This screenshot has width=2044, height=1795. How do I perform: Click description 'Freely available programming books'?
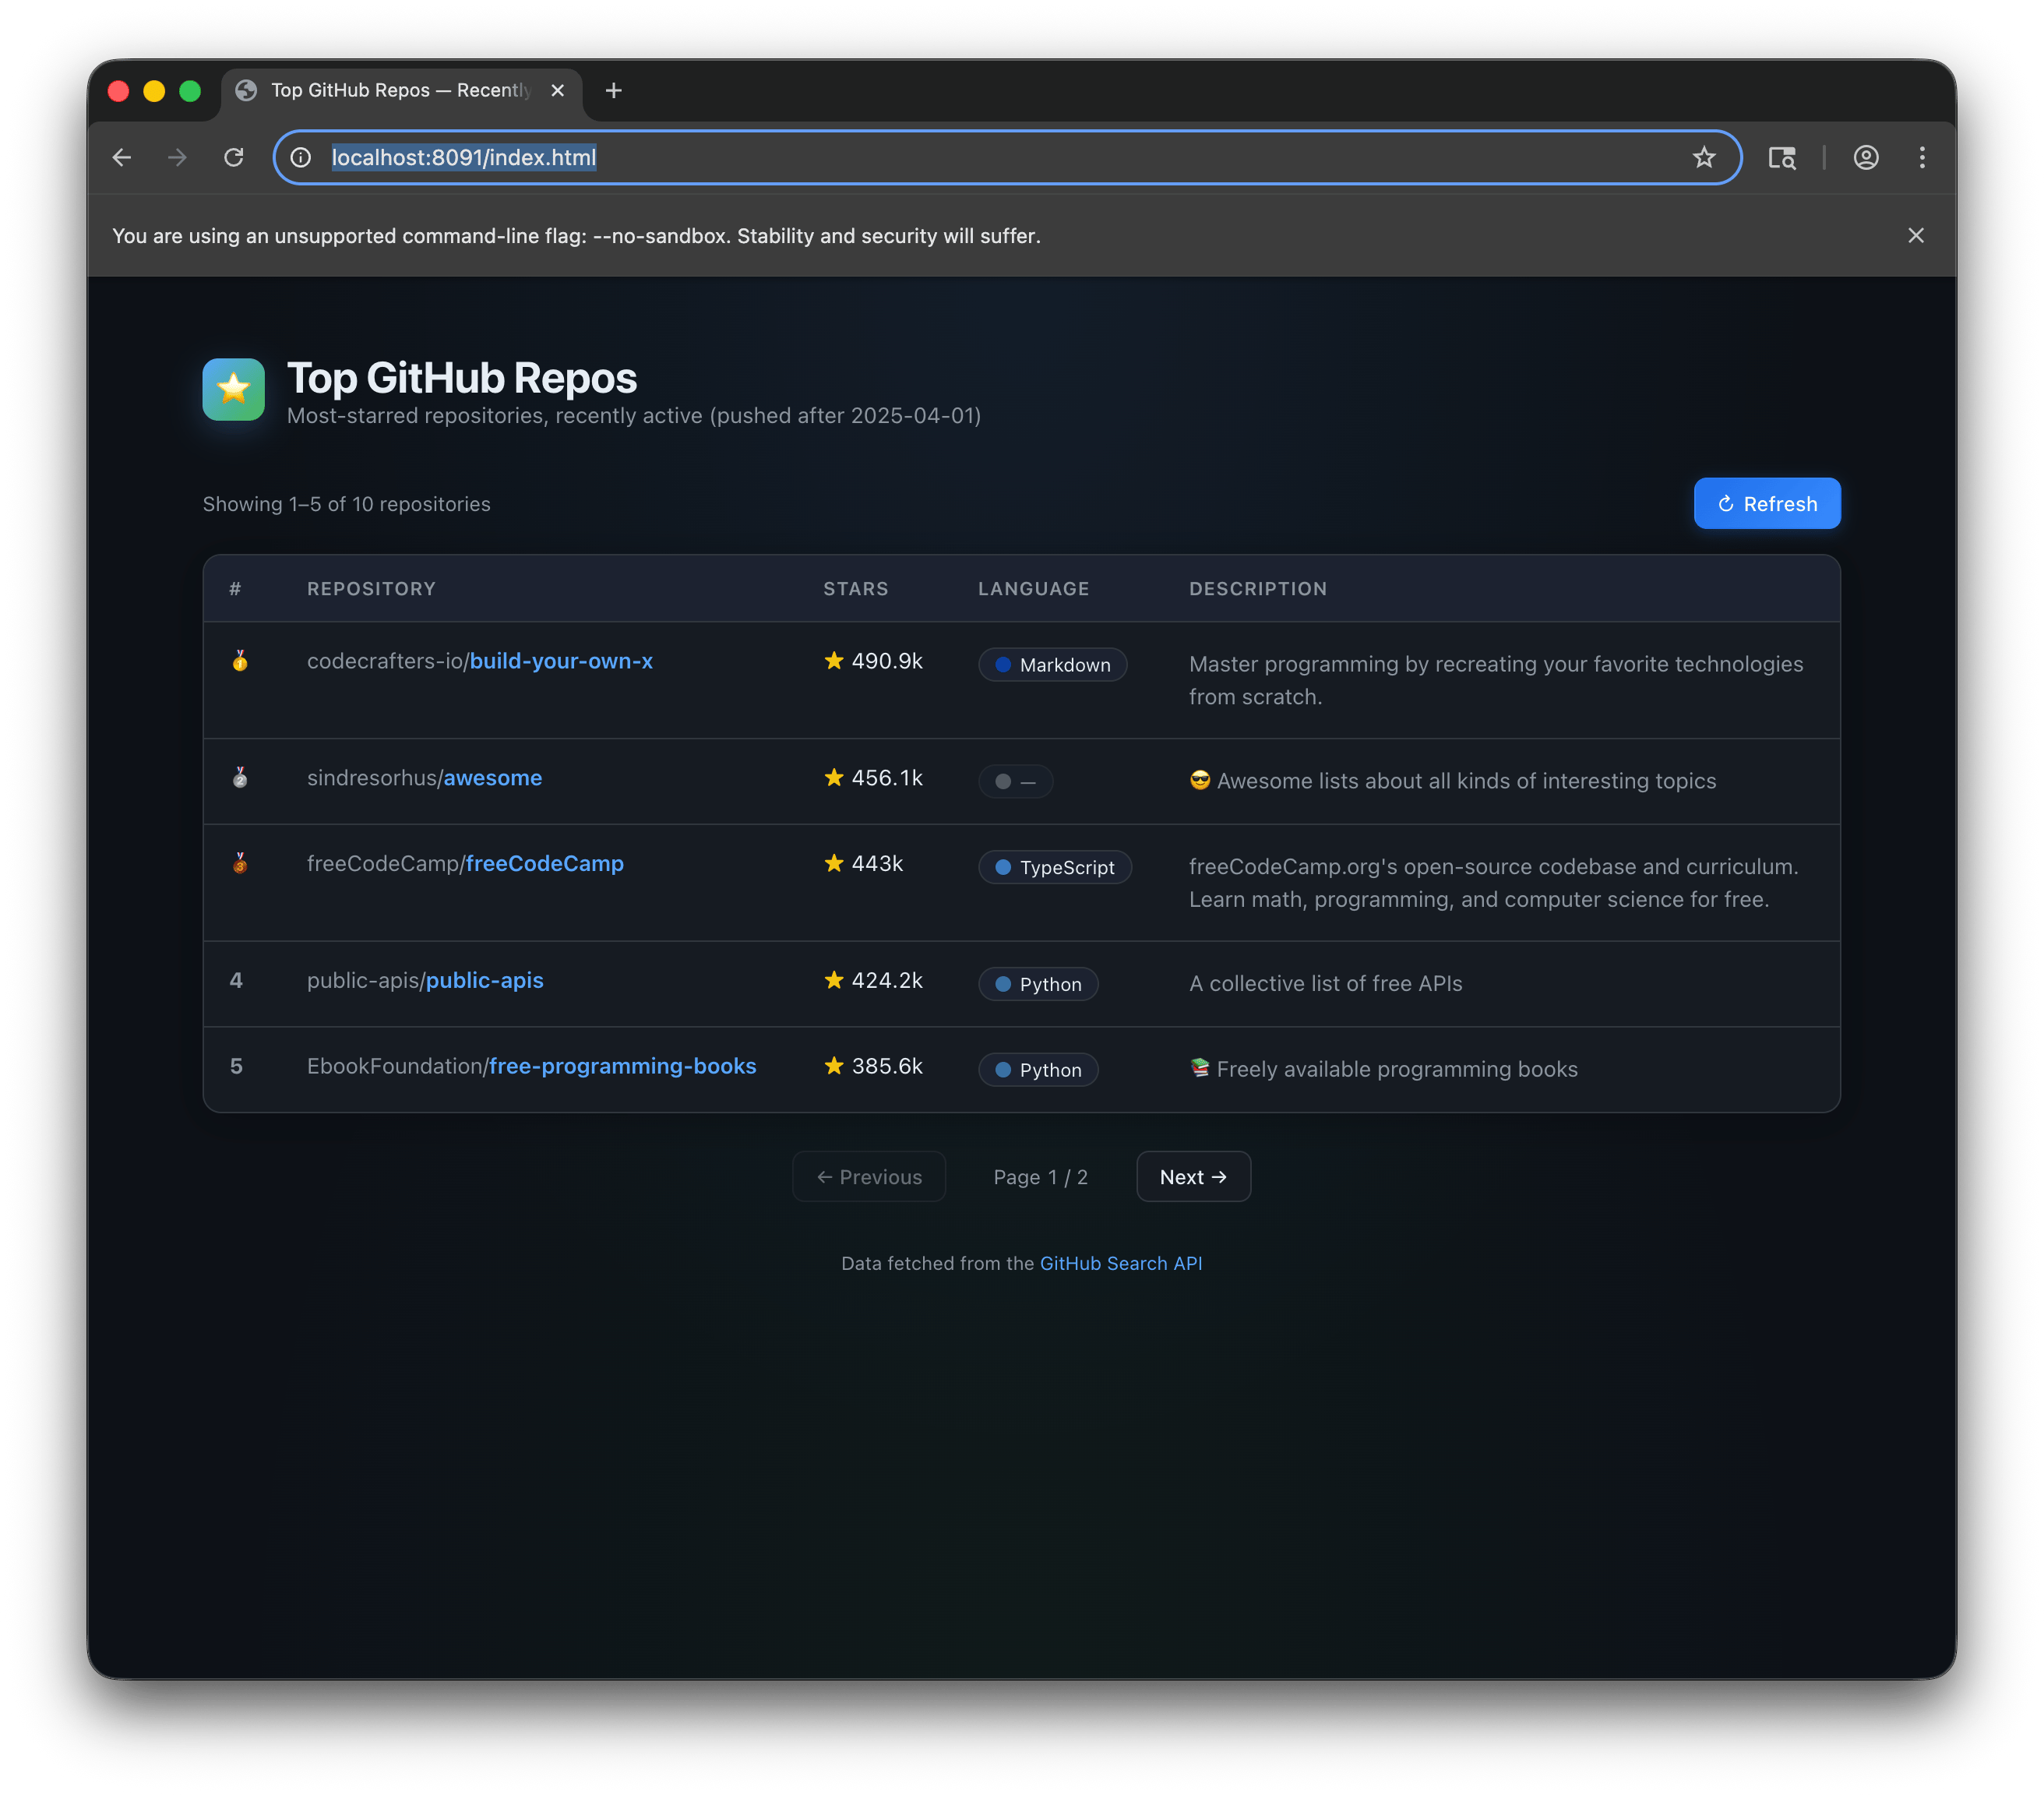[1384, 1070]
